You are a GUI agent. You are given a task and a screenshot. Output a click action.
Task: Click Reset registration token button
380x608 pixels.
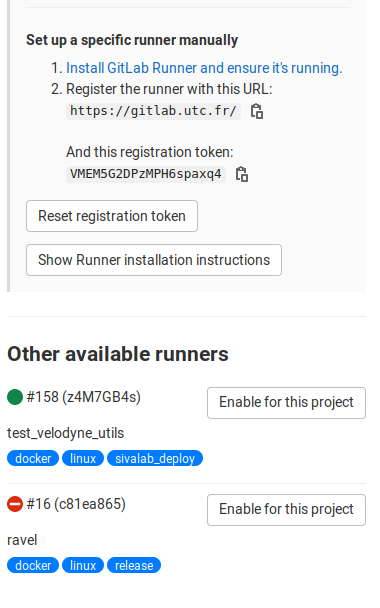[112, 216]
